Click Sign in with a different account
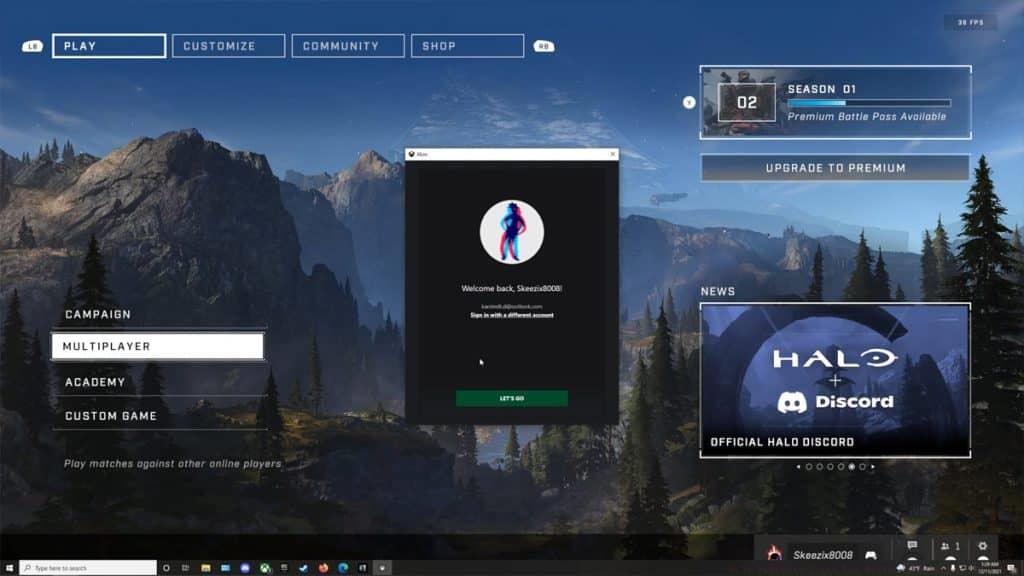The image size is (1024, 576). (512, 315)
